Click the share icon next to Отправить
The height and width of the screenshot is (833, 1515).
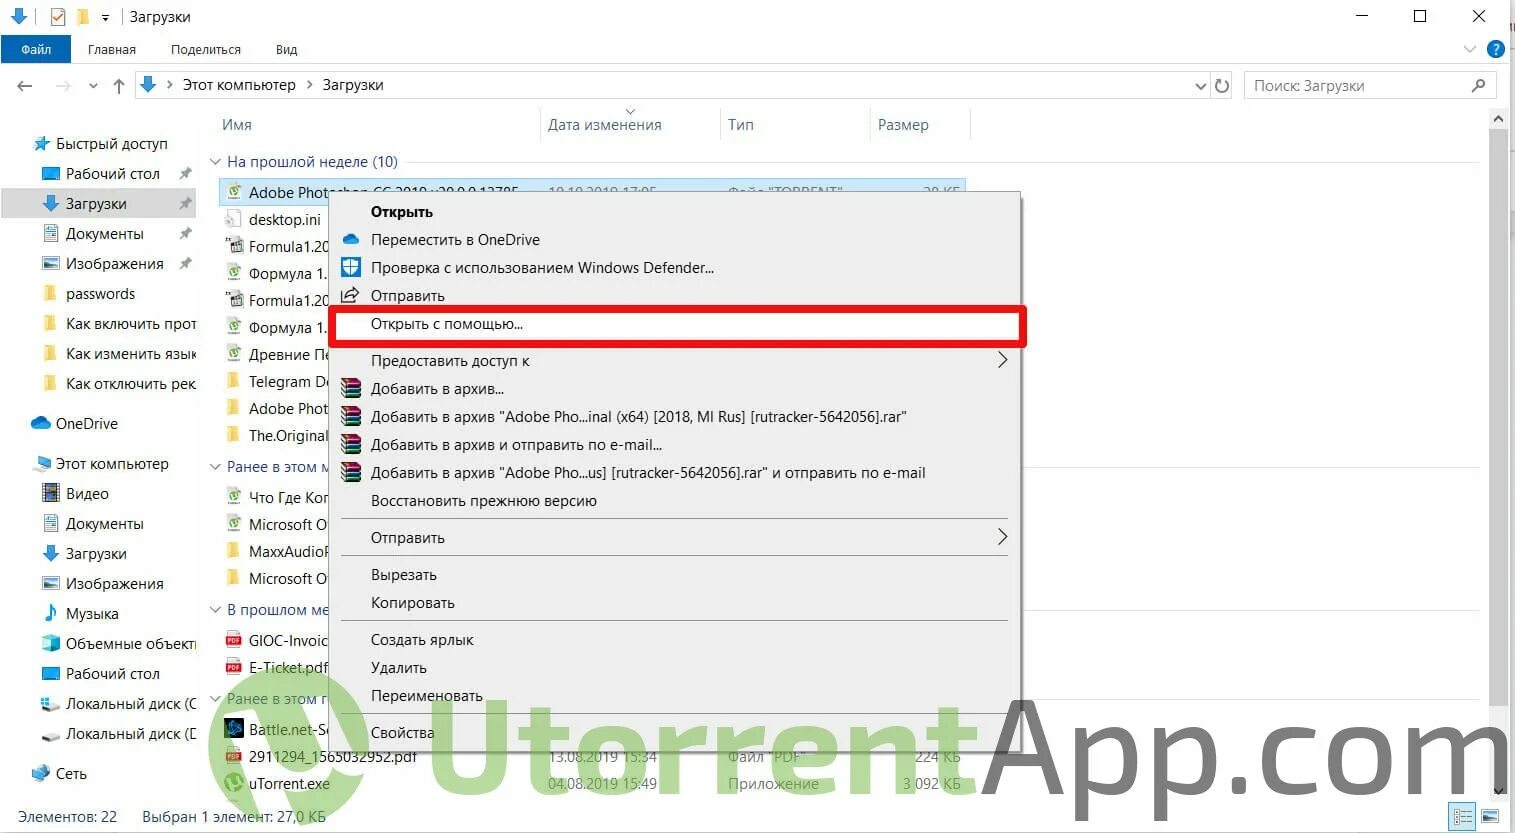351,296
